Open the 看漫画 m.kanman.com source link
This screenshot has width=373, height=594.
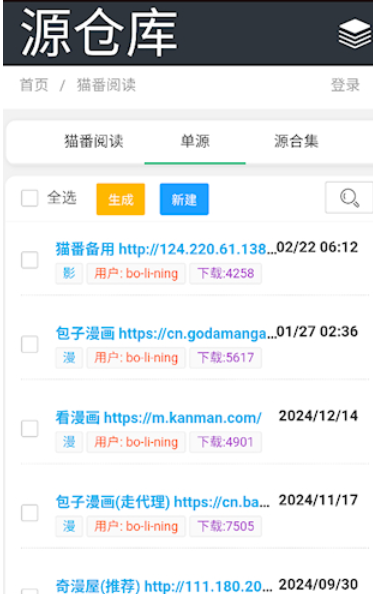(x=158, y=417)
